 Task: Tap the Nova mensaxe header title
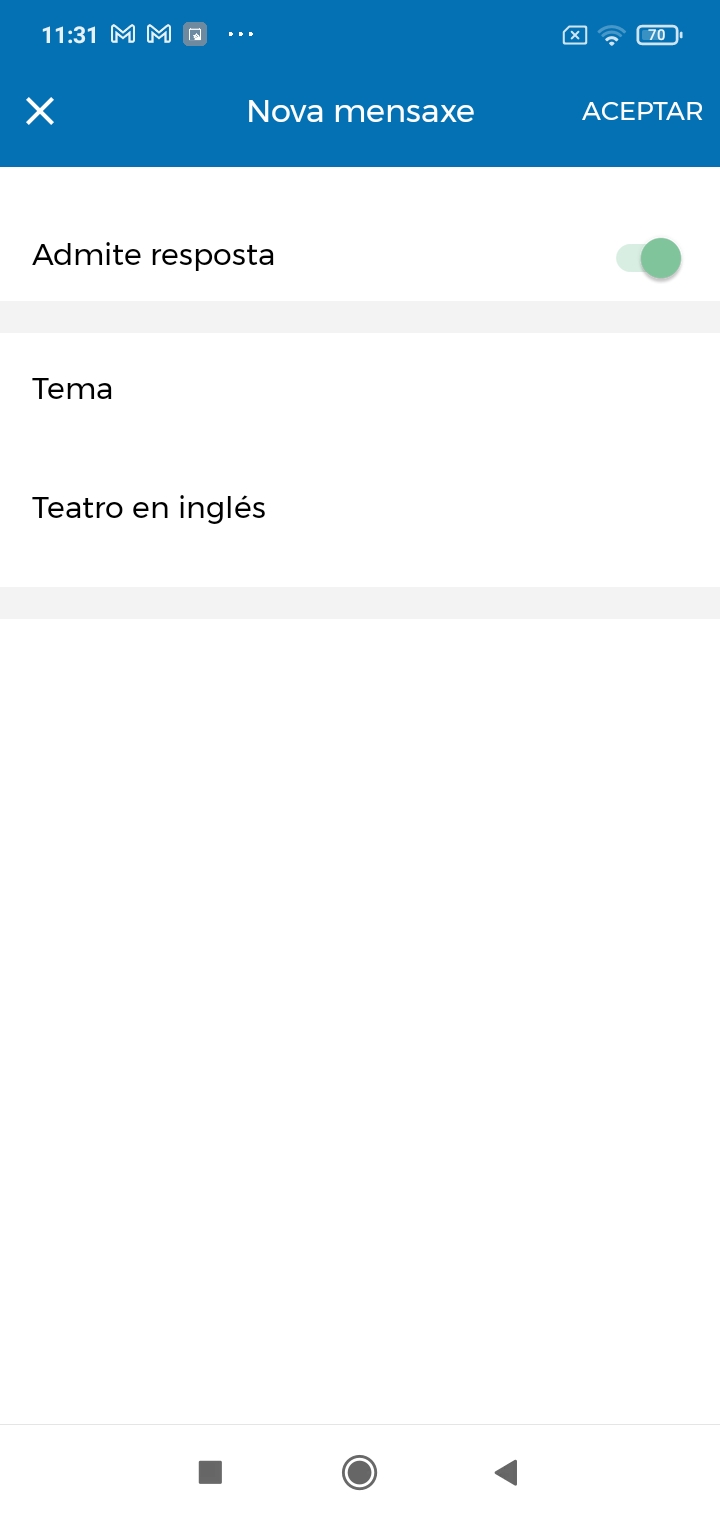click(x=360, y=111)
